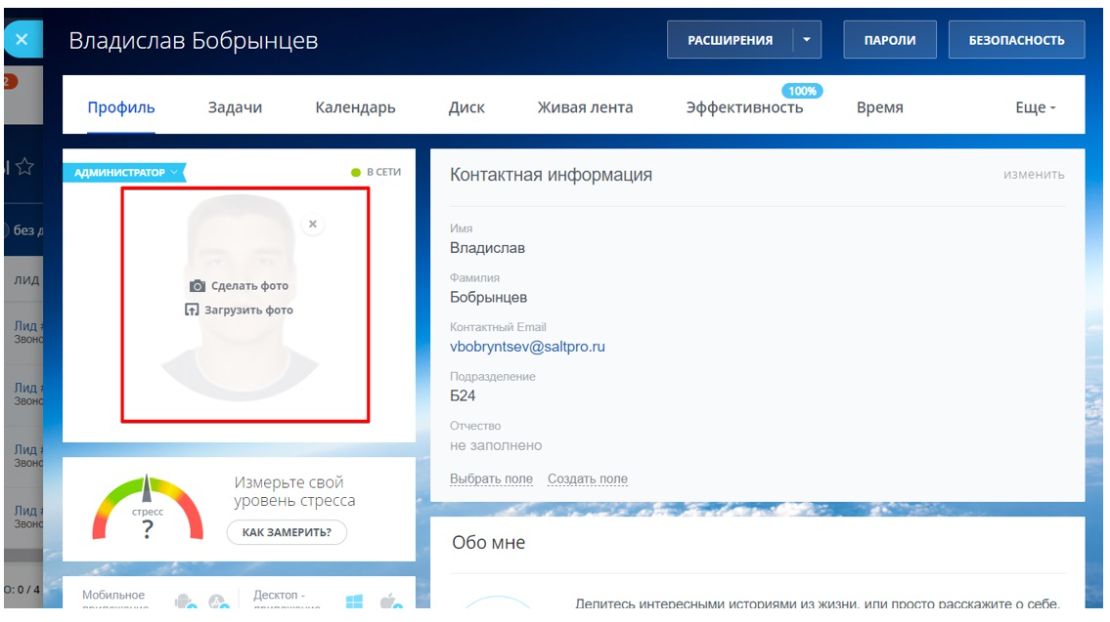Click the В сети status indicator

376,172
